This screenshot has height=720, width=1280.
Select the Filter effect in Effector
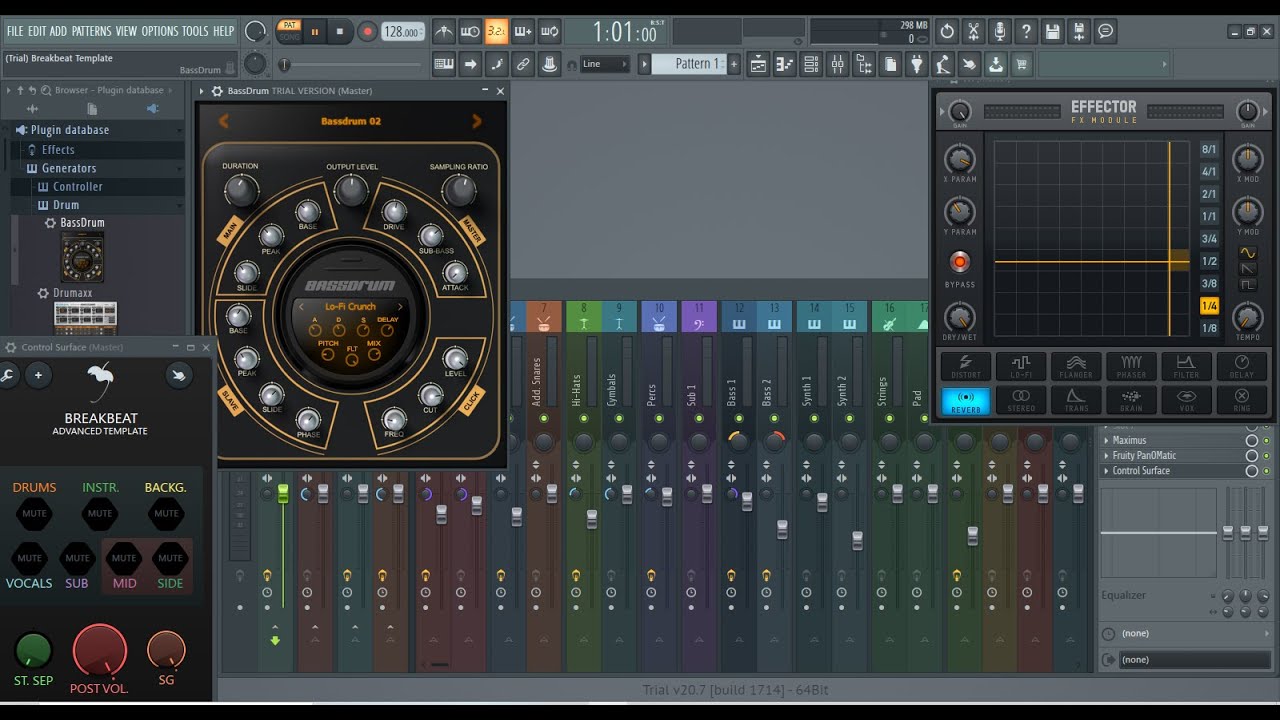click(1186, 367)
